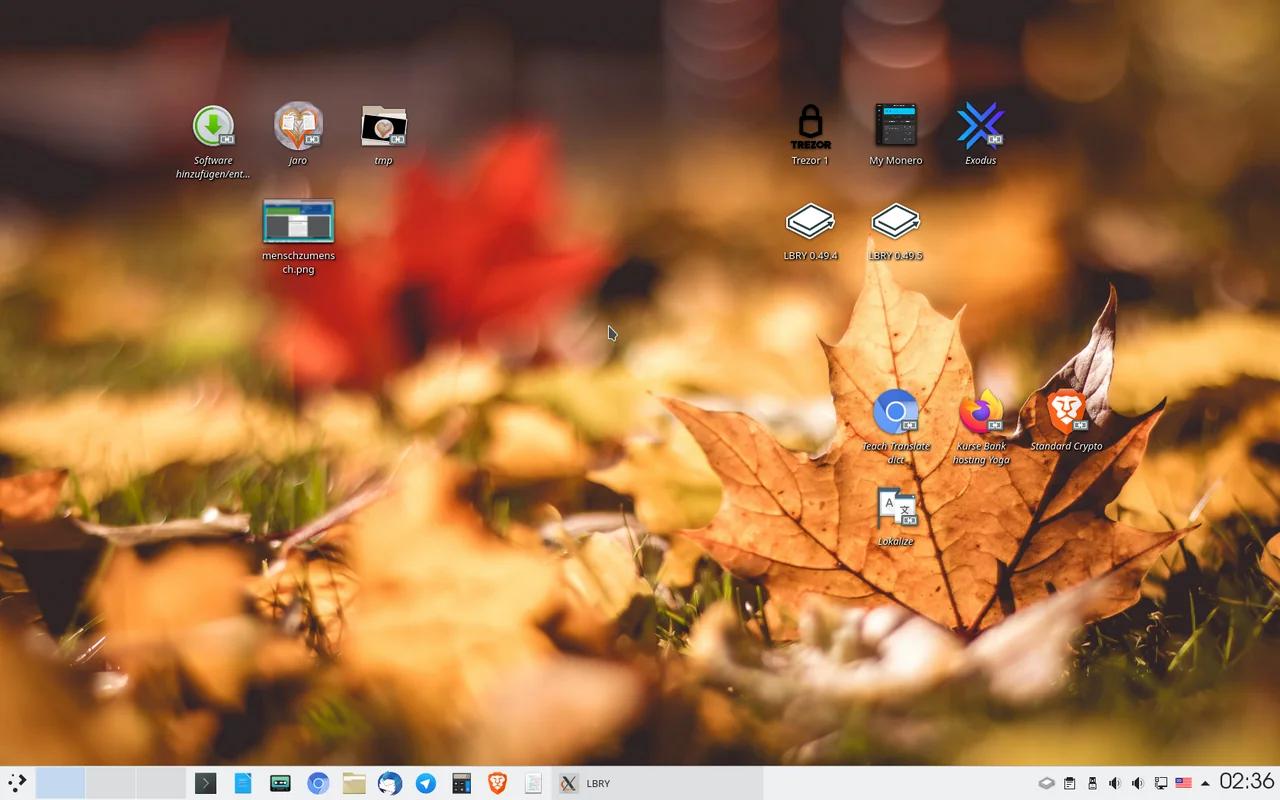Open the cassette tape app in taskbar
Screen dimensions: 1280x800
point(280,783)
